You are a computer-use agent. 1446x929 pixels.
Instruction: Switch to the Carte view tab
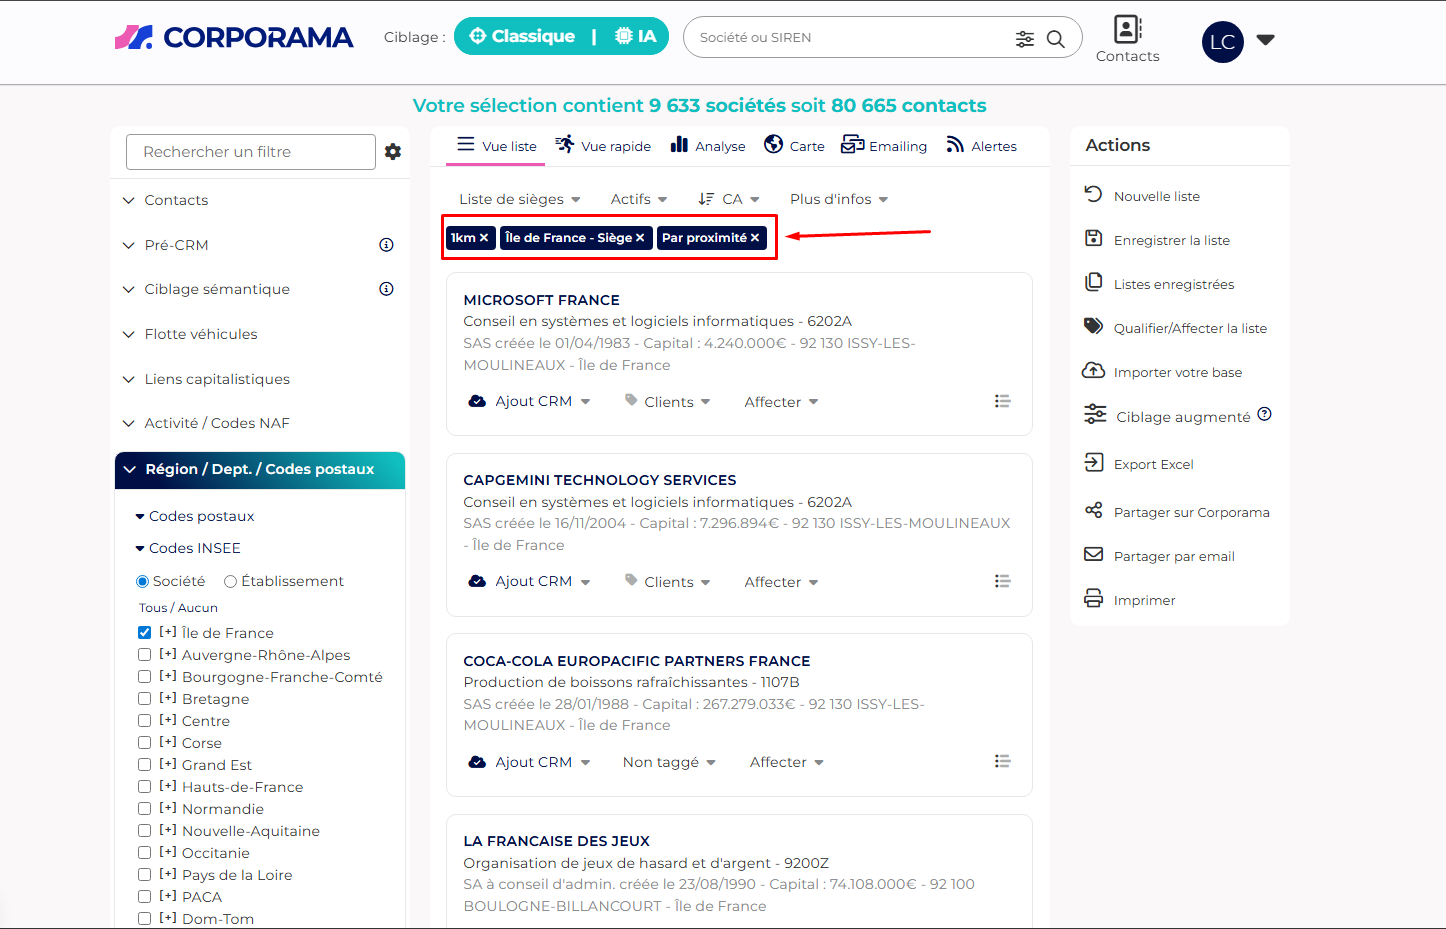[x=794, y=146]
